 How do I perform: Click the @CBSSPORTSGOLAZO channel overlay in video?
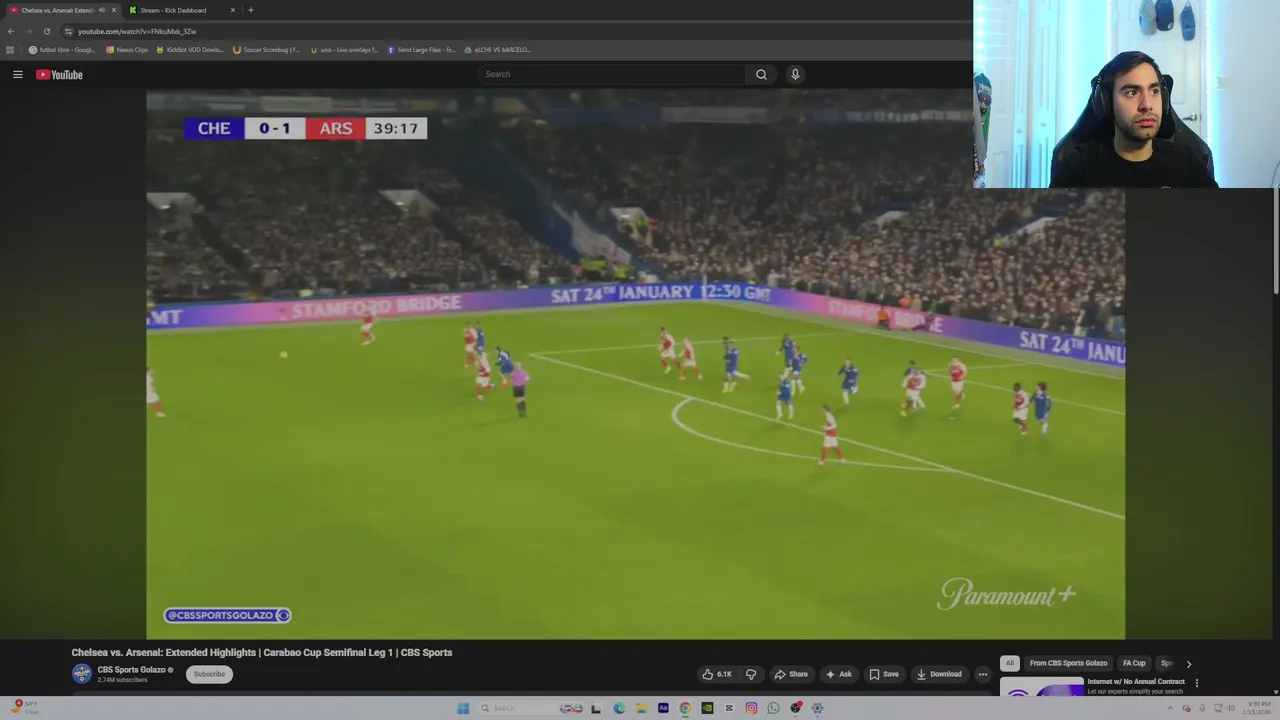coord(227,615)
